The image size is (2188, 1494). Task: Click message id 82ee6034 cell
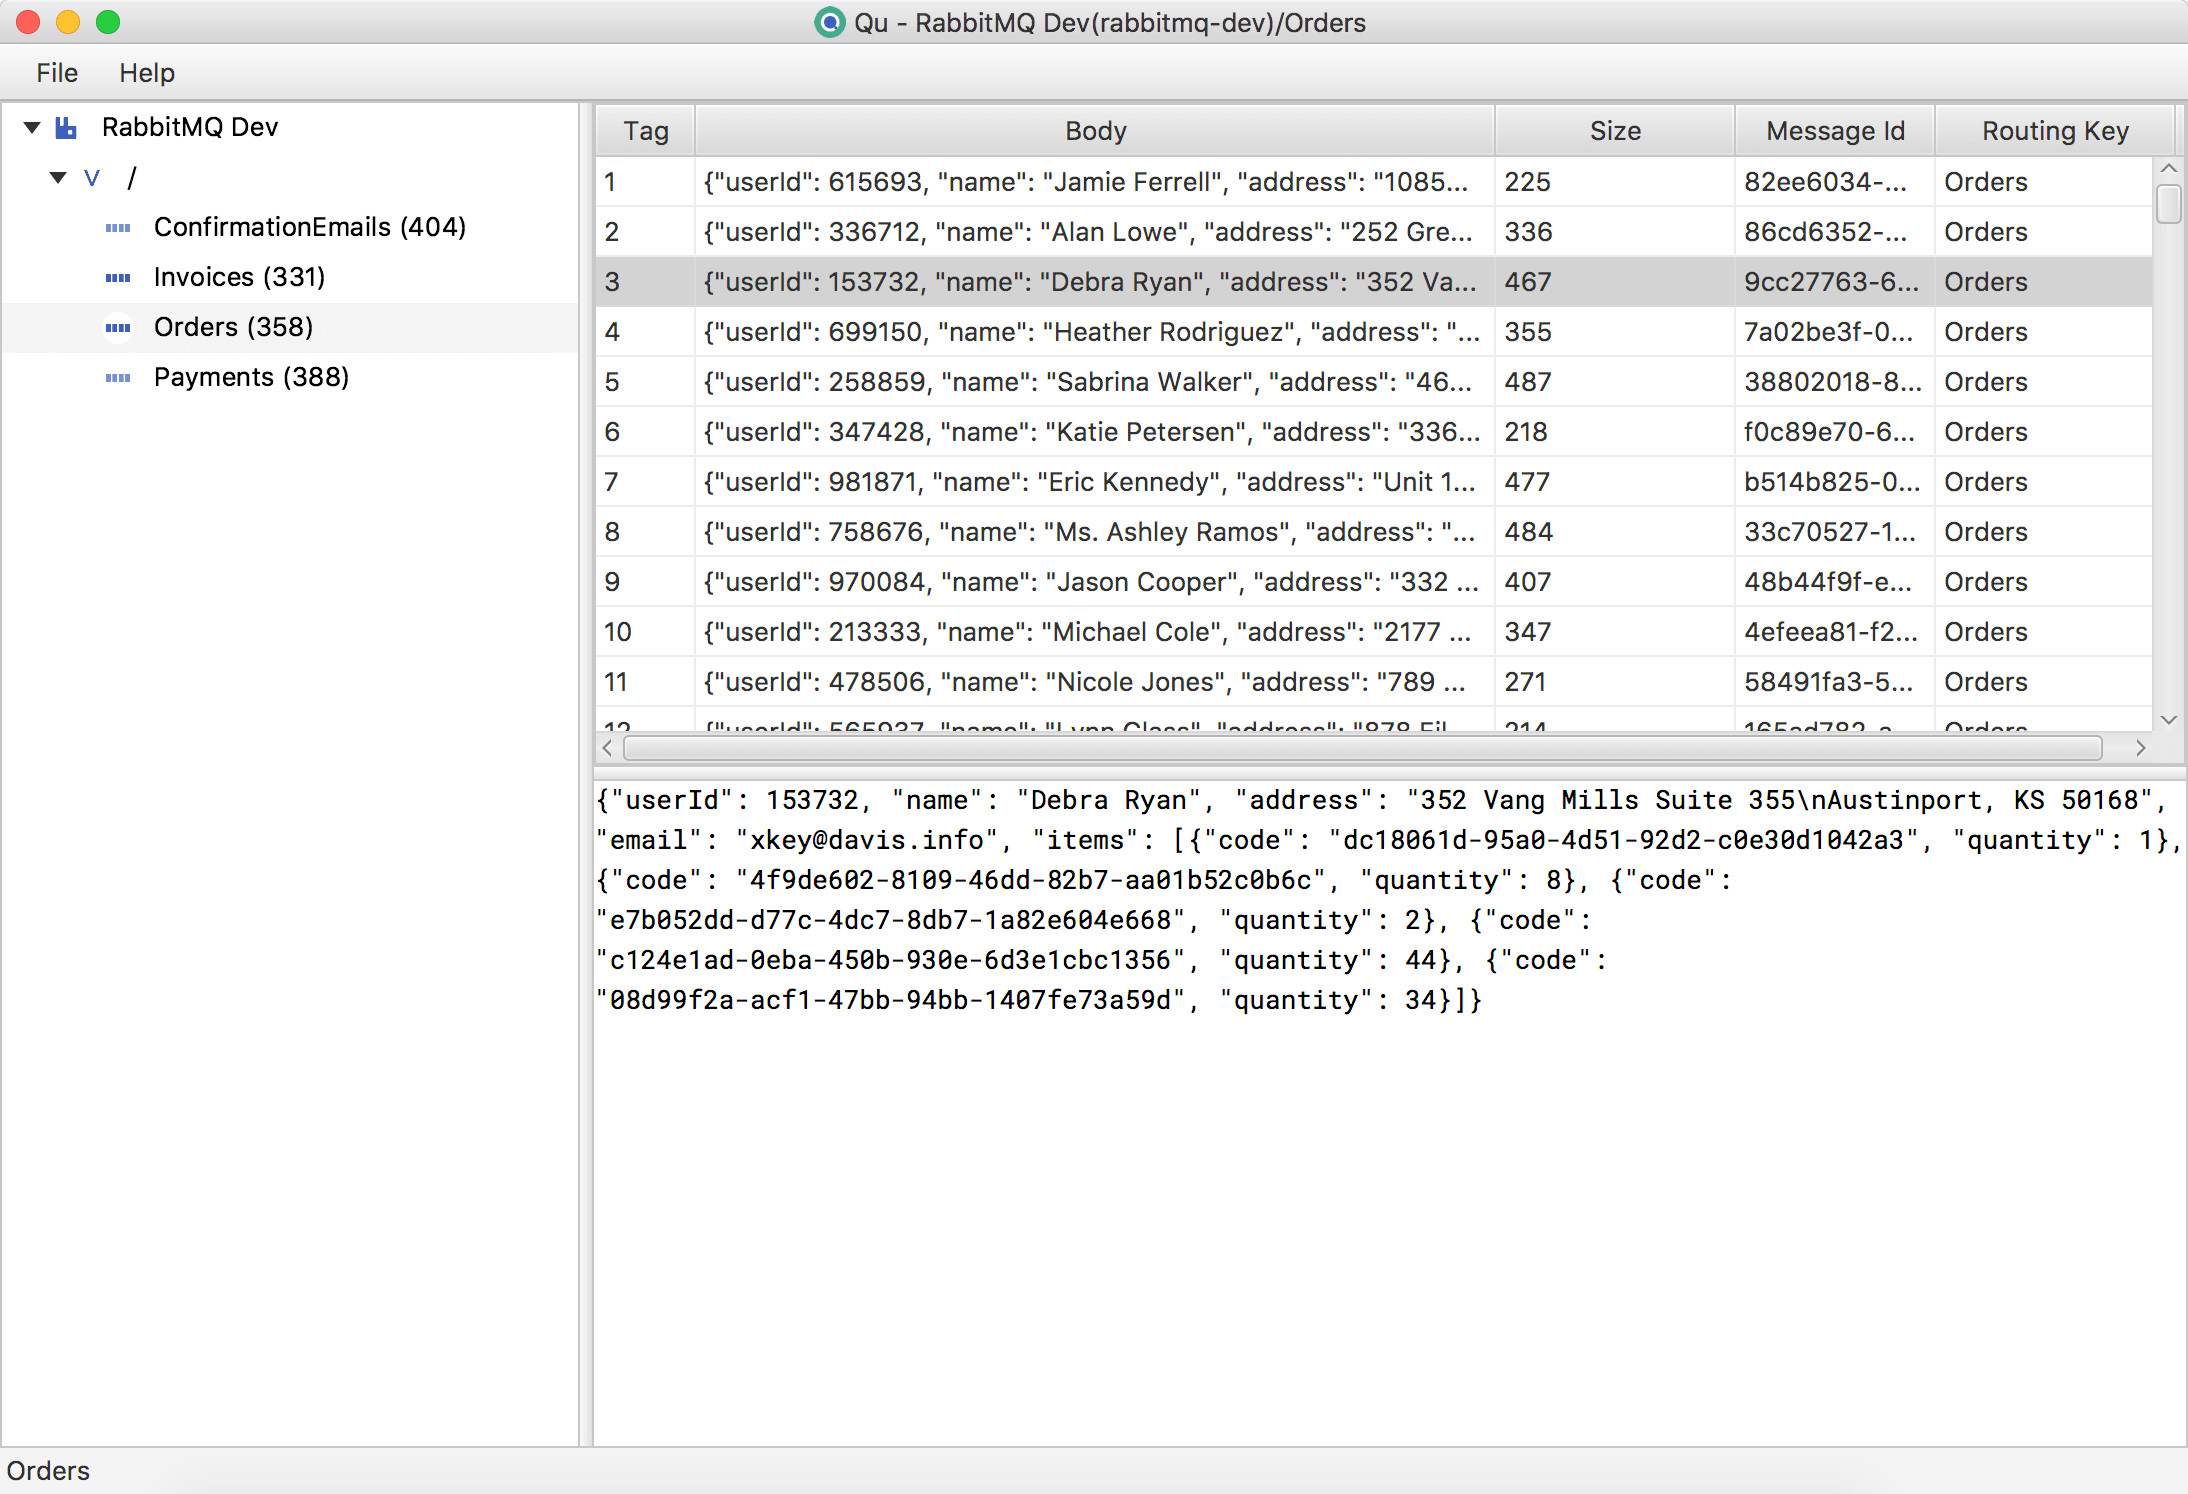[x=1835, y=182]
